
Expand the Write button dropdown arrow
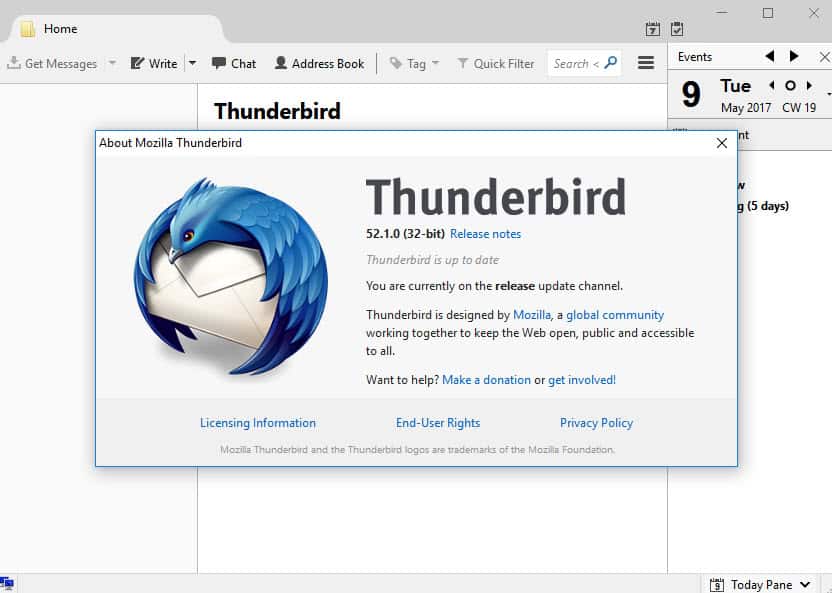[193, 63]
